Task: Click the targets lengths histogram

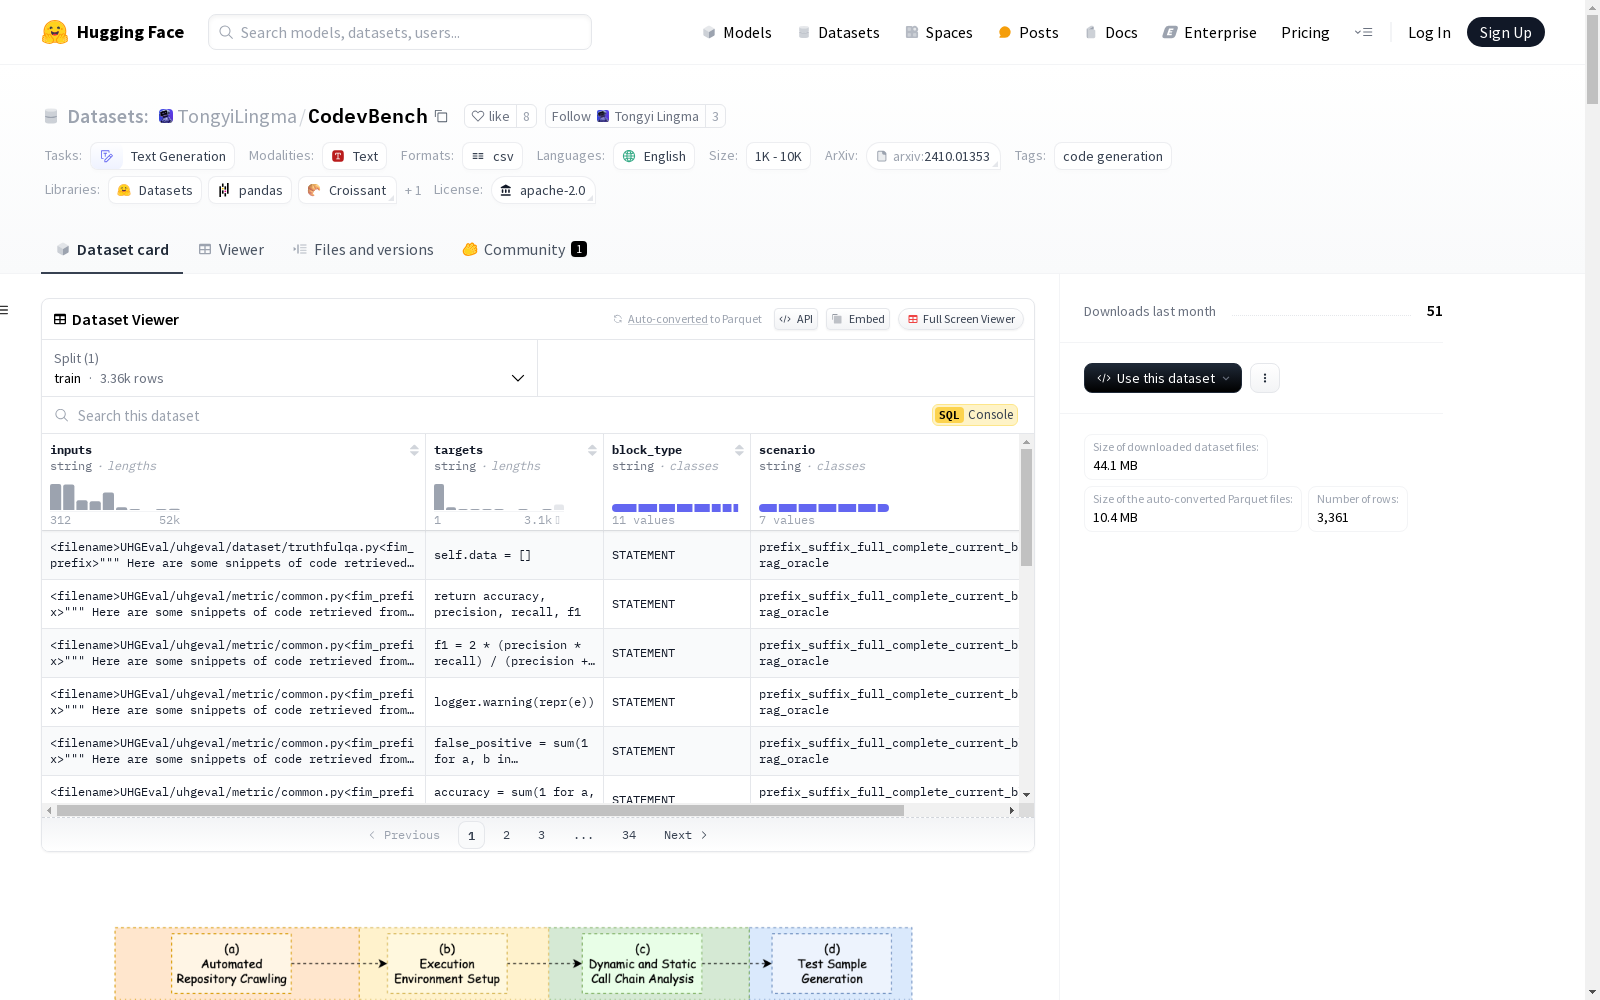Action: coord(499,497)
